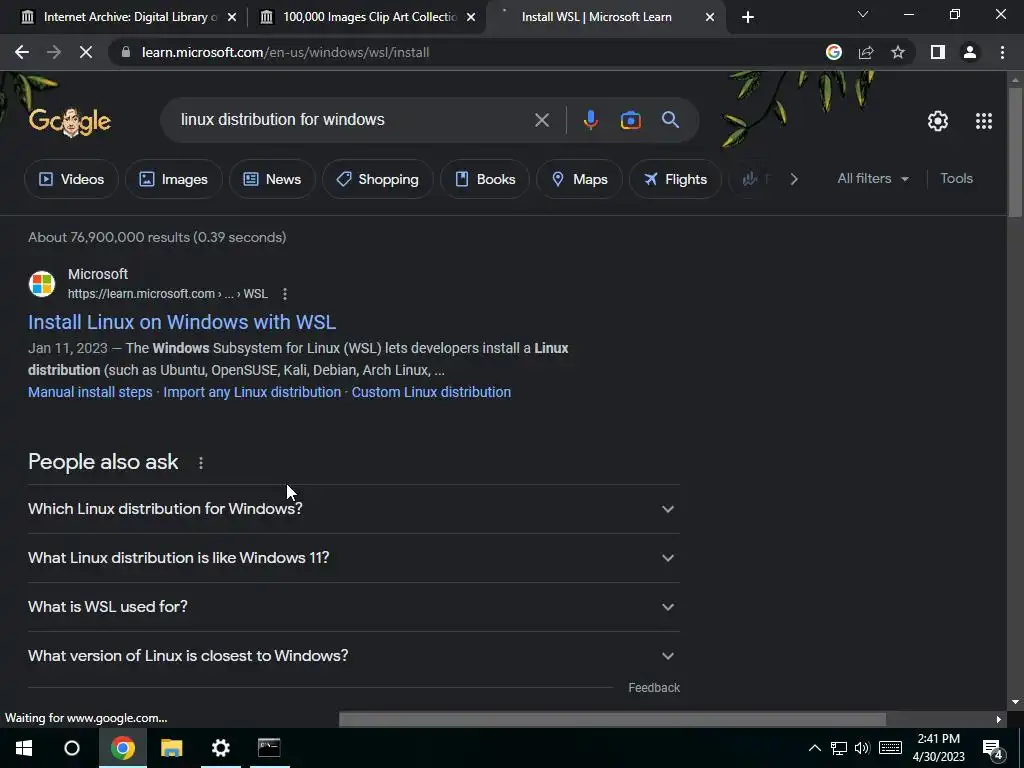Open Manual install steps sitelink

(x=90, y=392)
